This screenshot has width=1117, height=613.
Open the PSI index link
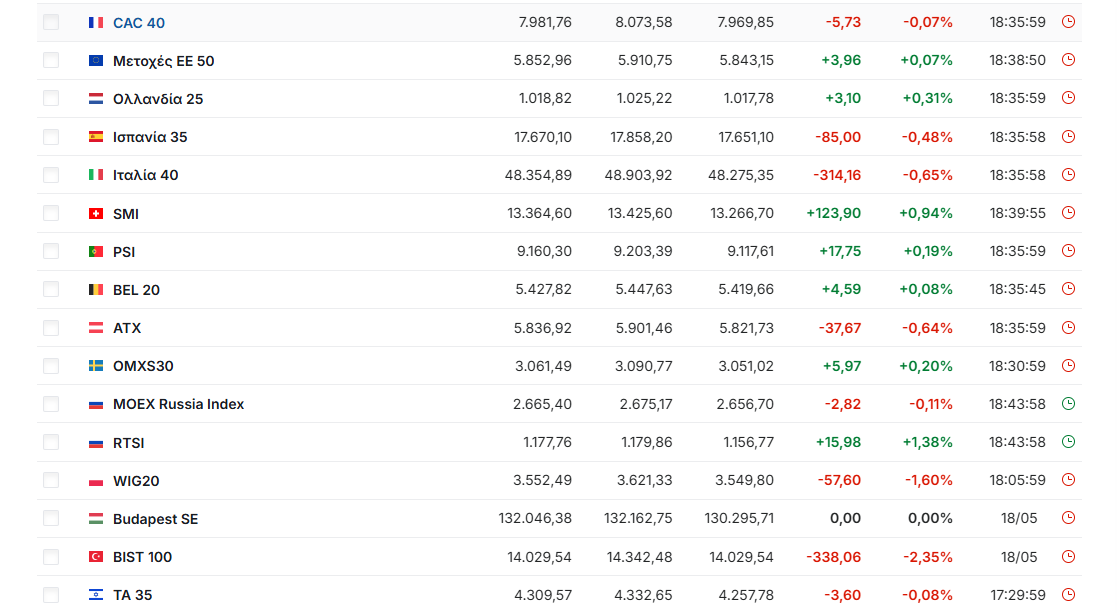(124, 252)
